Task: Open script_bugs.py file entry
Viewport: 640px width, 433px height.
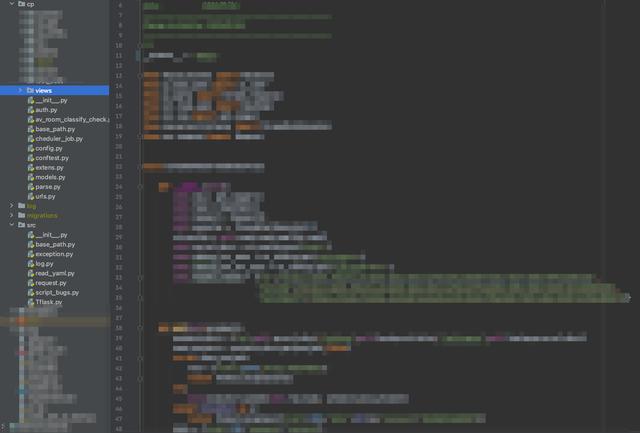Action: click(x=57, y=293)
